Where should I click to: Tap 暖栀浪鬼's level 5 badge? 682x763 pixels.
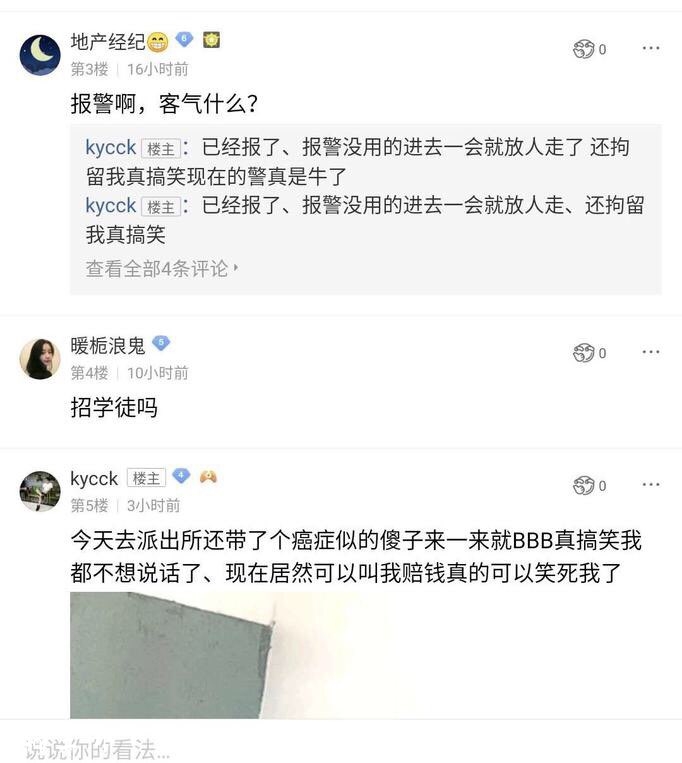(x=160, y=344)
